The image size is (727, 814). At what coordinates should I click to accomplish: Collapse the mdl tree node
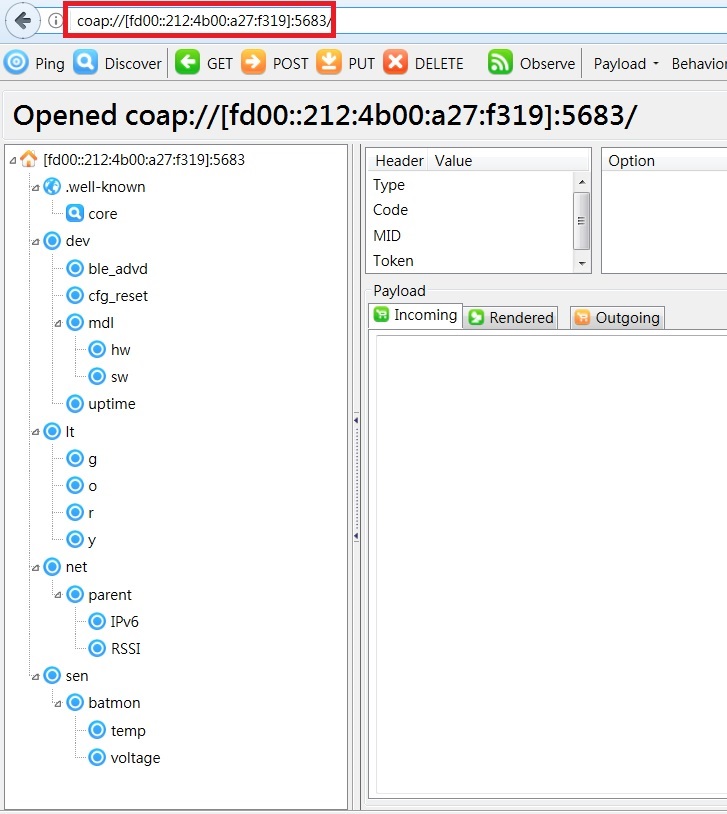pos(58,323)
